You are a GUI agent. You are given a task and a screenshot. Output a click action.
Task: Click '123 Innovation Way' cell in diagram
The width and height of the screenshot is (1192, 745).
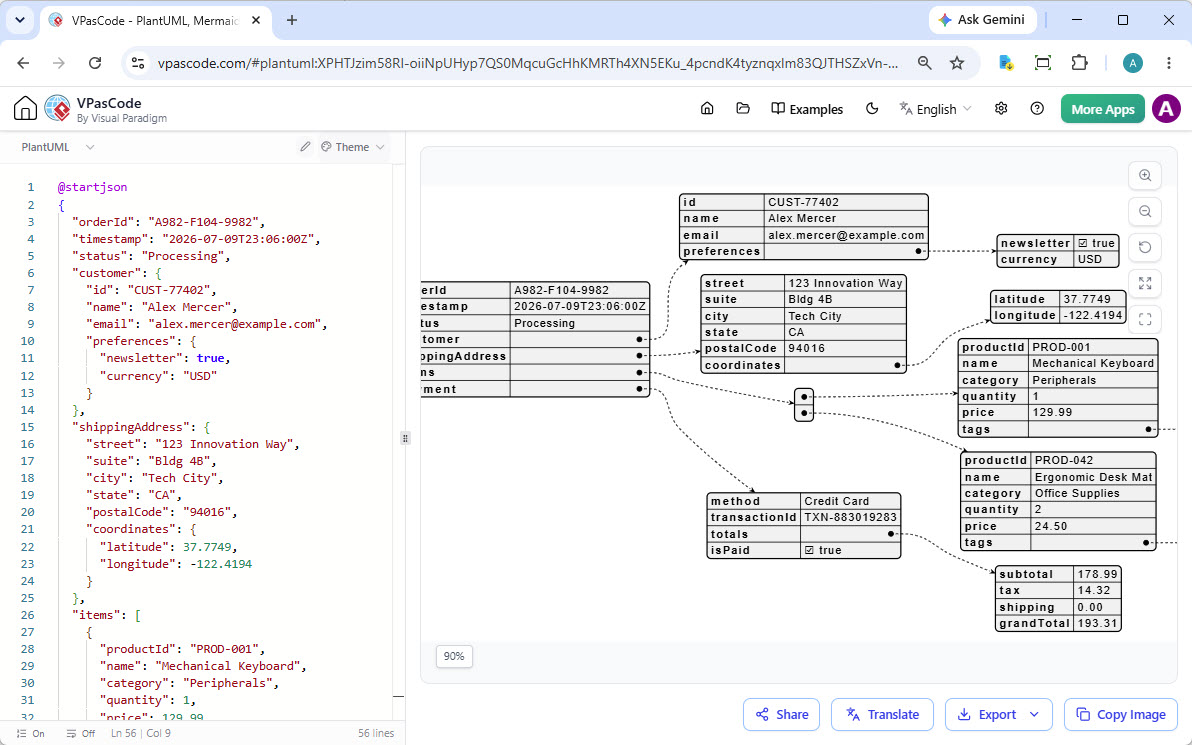tap(845, 283)
